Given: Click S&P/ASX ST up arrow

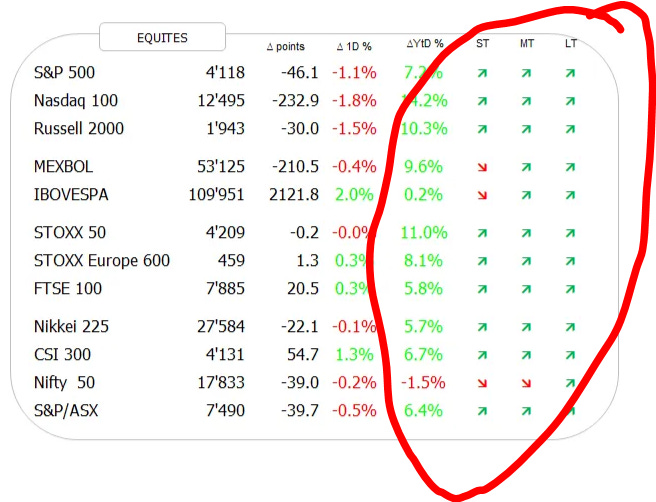Looking at the screenshot, I should point(482,411).
